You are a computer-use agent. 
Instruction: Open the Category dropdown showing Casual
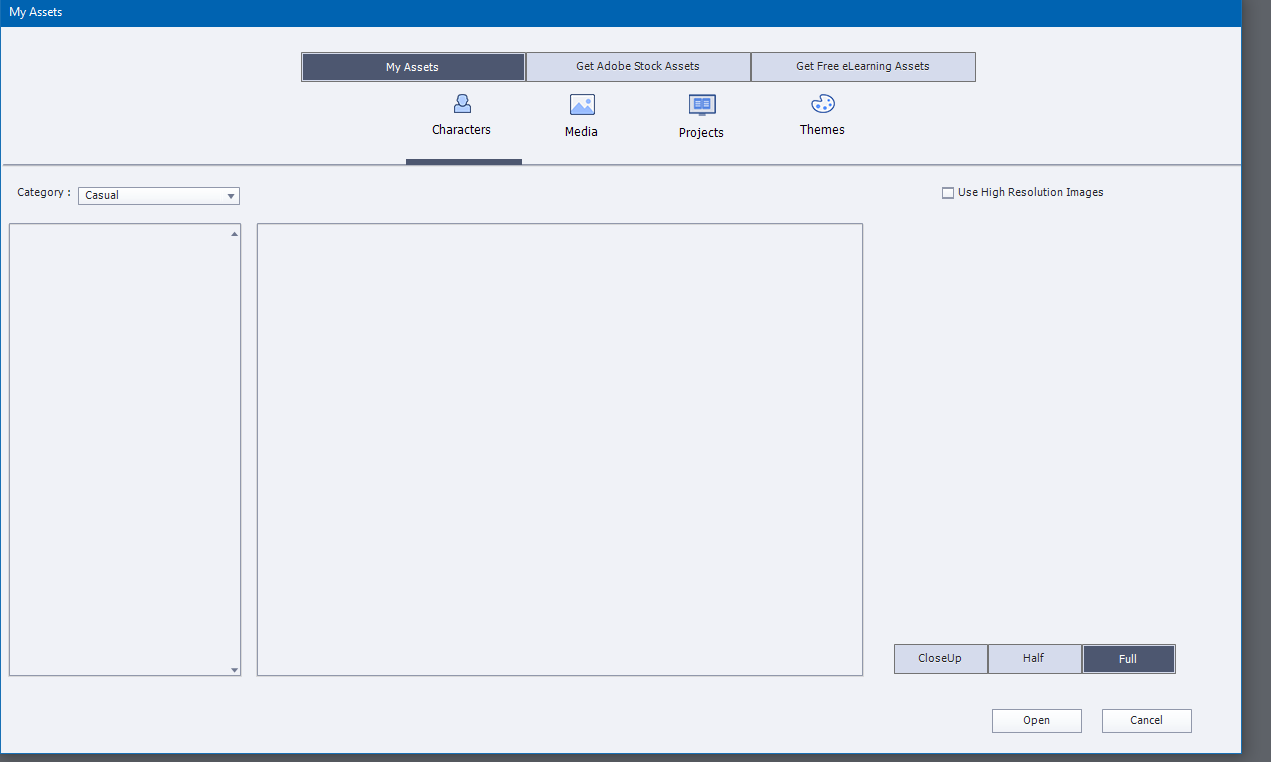159,196
